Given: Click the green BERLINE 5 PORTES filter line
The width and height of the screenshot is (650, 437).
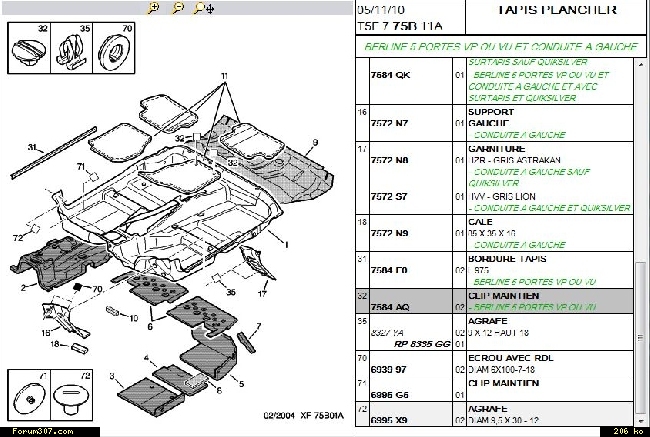Looking at the screenshot, I should coord(501,46).
